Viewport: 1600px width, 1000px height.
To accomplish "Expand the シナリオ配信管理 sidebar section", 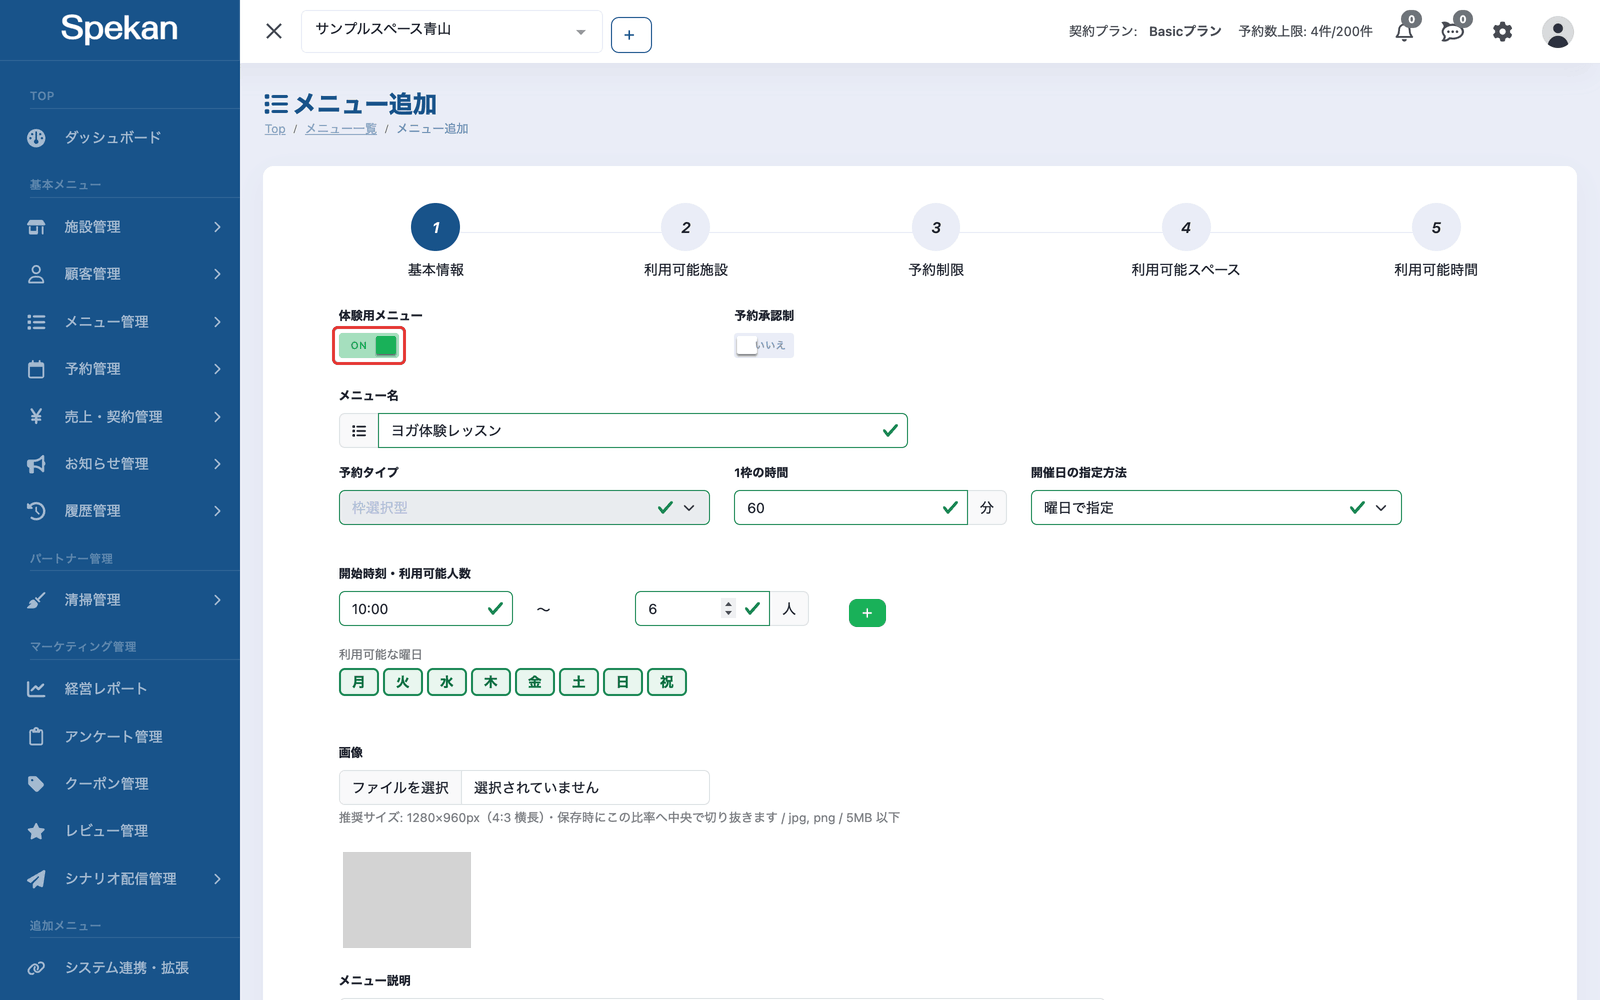I will [120, 879].
